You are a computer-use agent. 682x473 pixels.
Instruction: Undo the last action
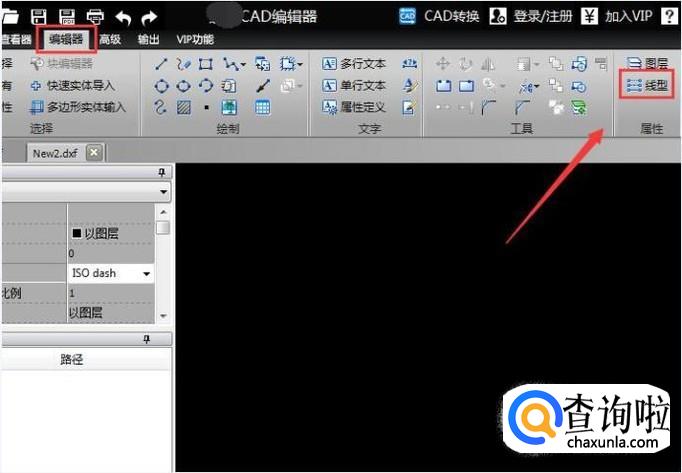coord(123,18)
